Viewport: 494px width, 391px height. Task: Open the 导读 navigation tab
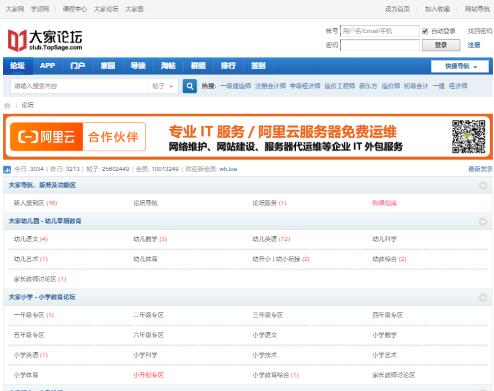(138, 66)
